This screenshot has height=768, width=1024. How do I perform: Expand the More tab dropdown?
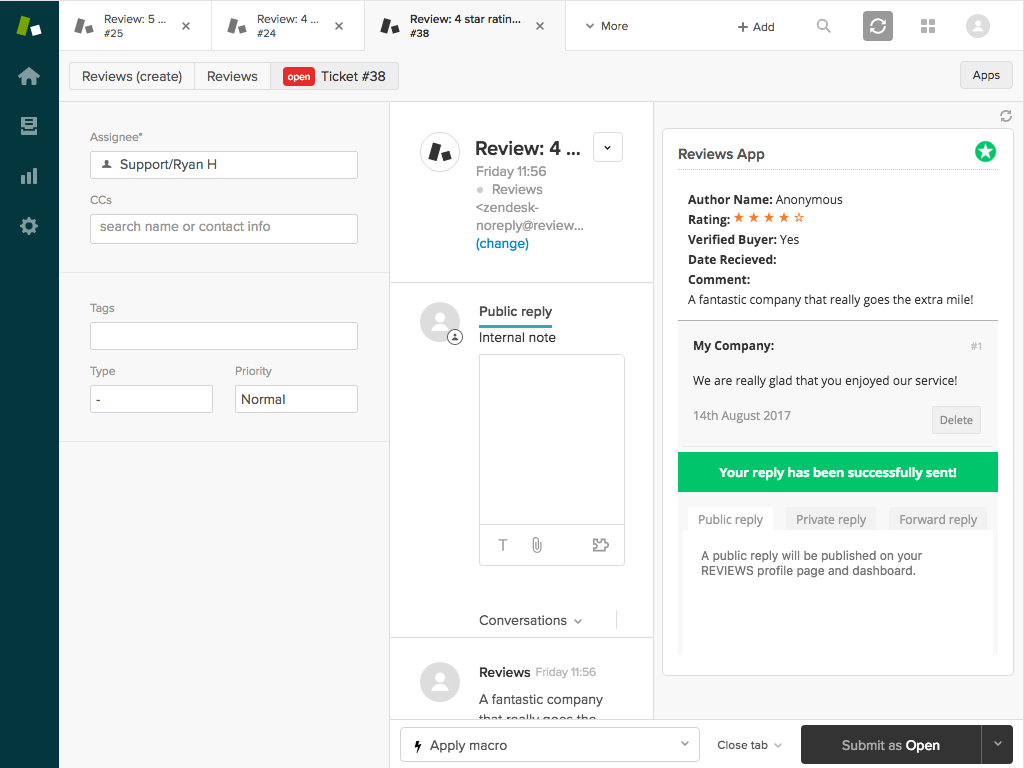click(x=605, y=26)
